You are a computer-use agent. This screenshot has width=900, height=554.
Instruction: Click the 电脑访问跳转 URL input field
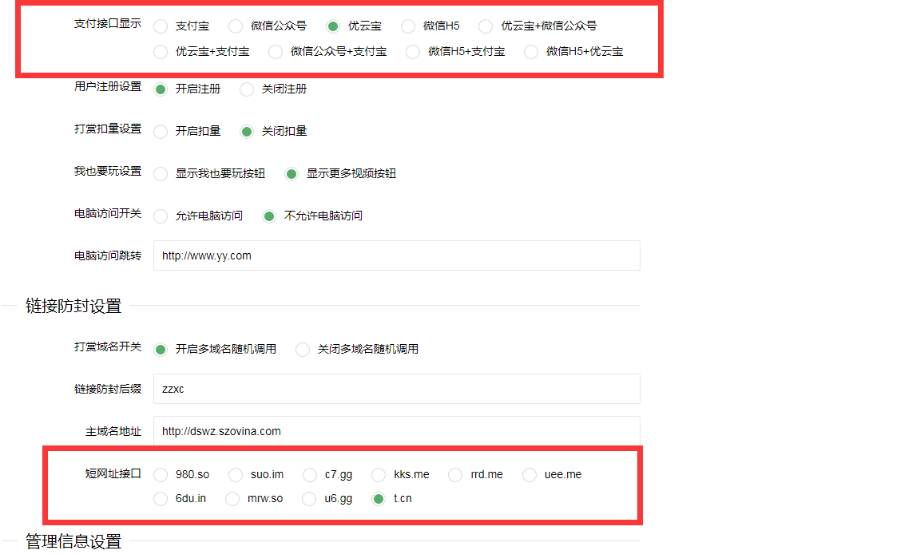397,255
